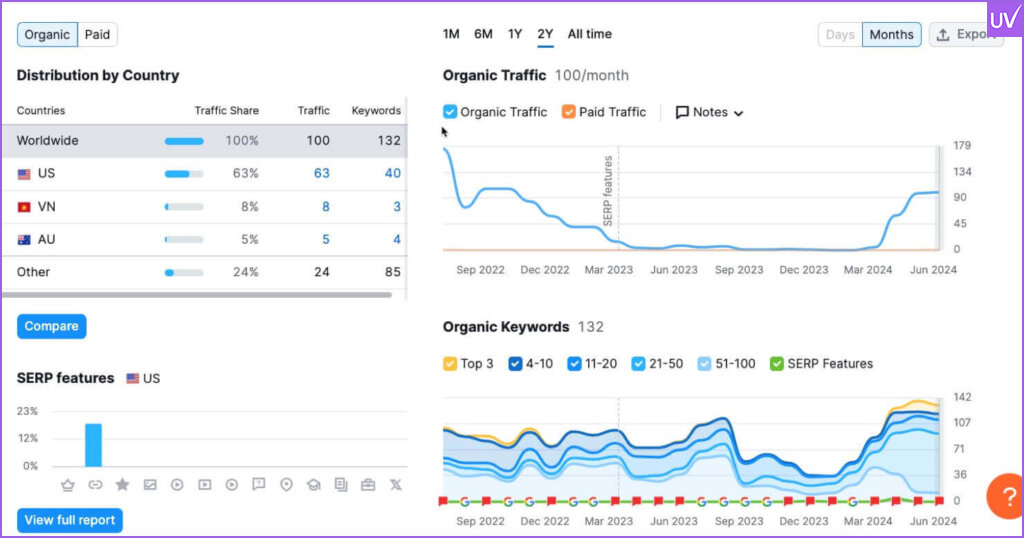
Task: Uncheck the Top 3 keywords checkbox
Action: 450,364
